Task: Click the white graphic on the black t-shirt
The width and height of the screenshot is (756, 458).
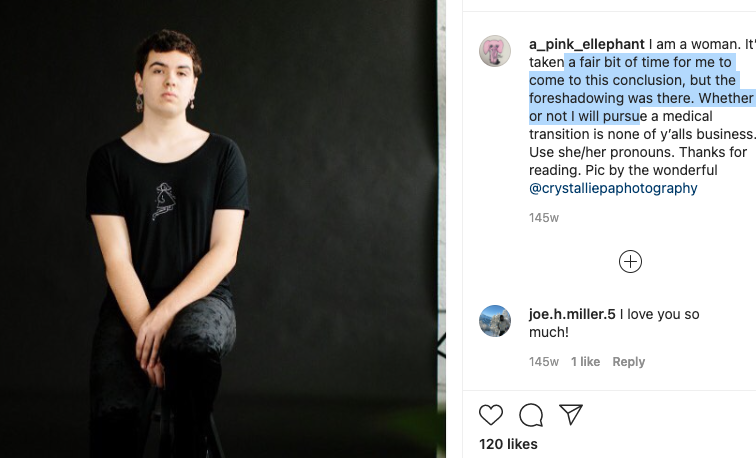Action: (164, 201)
